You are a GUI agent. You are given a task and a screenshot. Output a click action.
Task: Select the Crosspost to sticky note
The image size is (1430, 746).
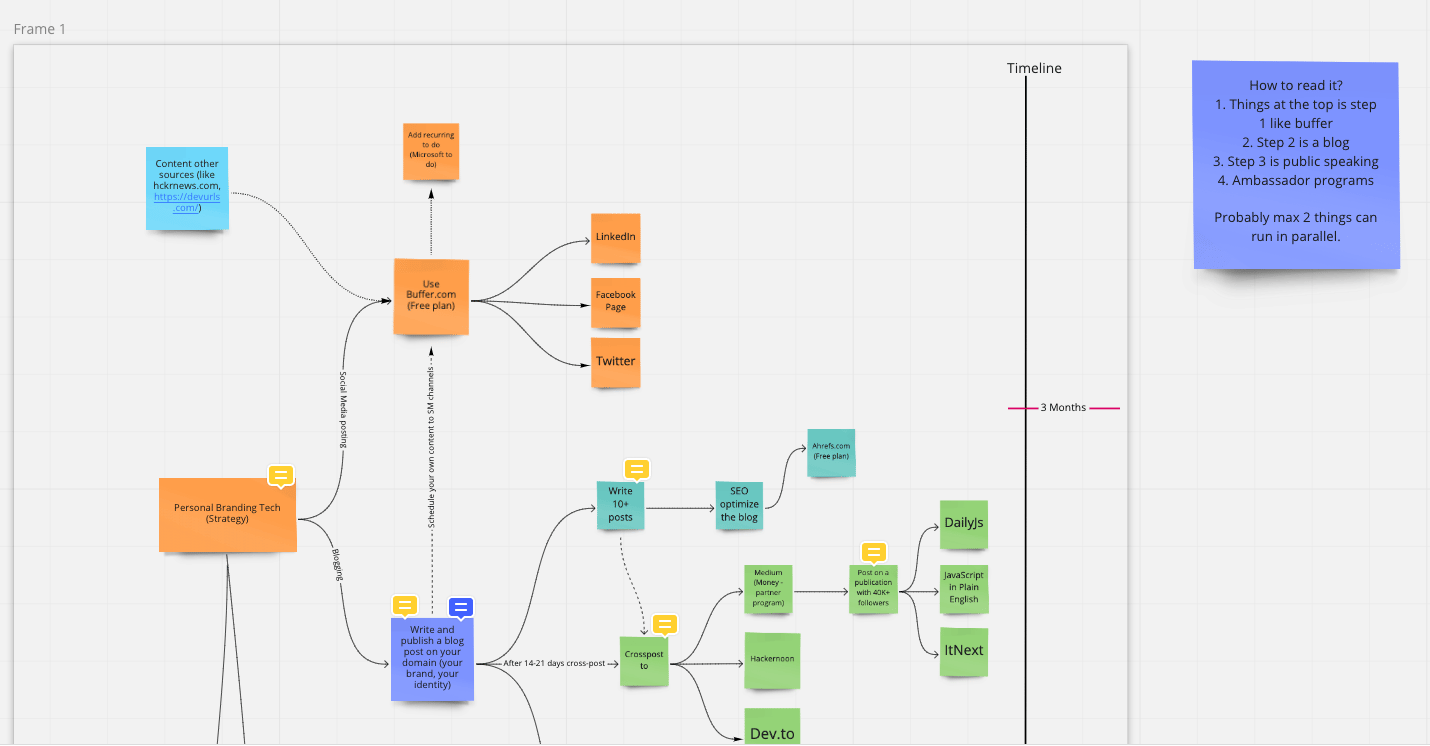point(644,661)
